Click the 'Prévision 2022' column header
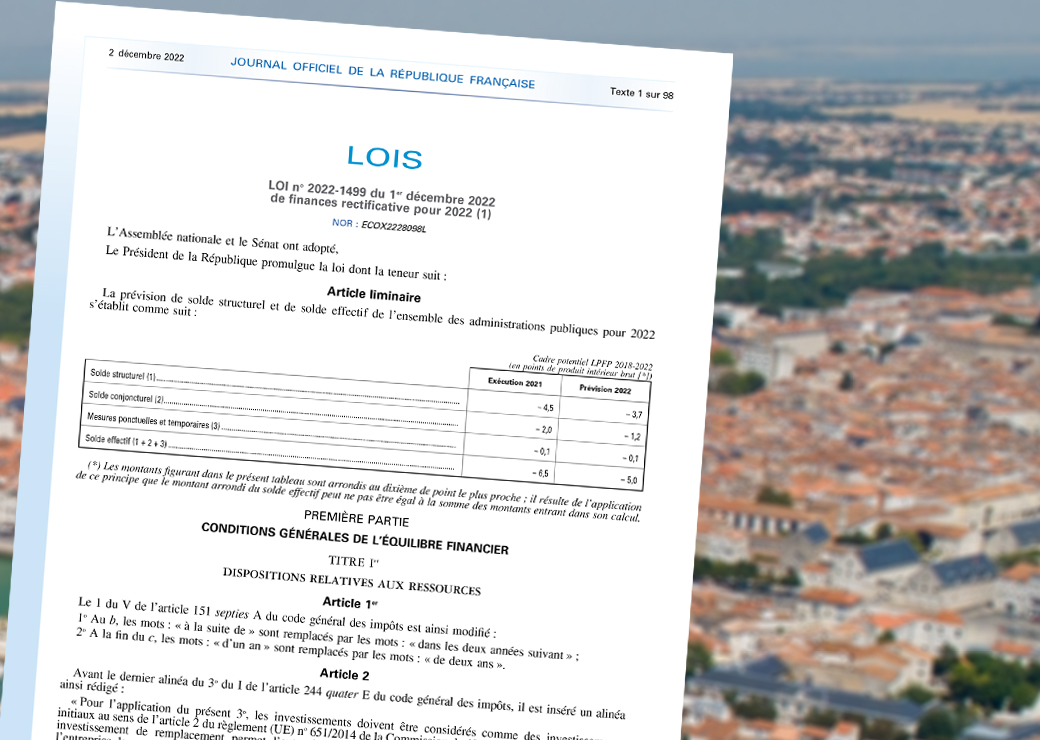The width and height of the screenshot is (1040, 740). 605,389
